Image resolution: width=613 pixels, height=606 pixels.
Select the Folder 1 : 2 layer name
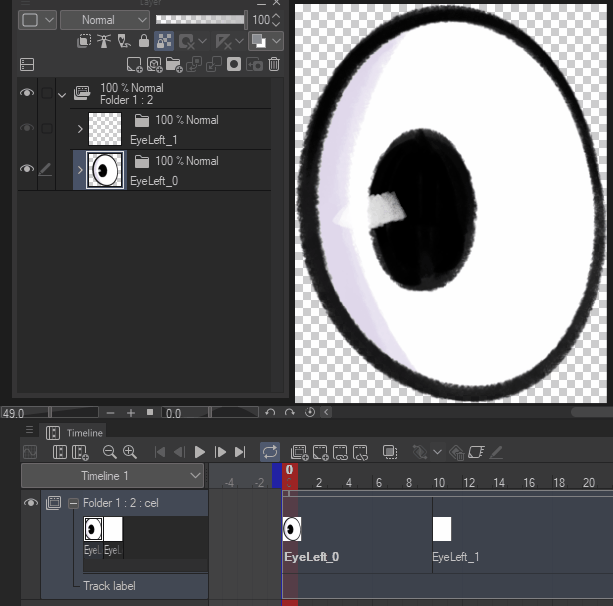click(x=126, y=100)
